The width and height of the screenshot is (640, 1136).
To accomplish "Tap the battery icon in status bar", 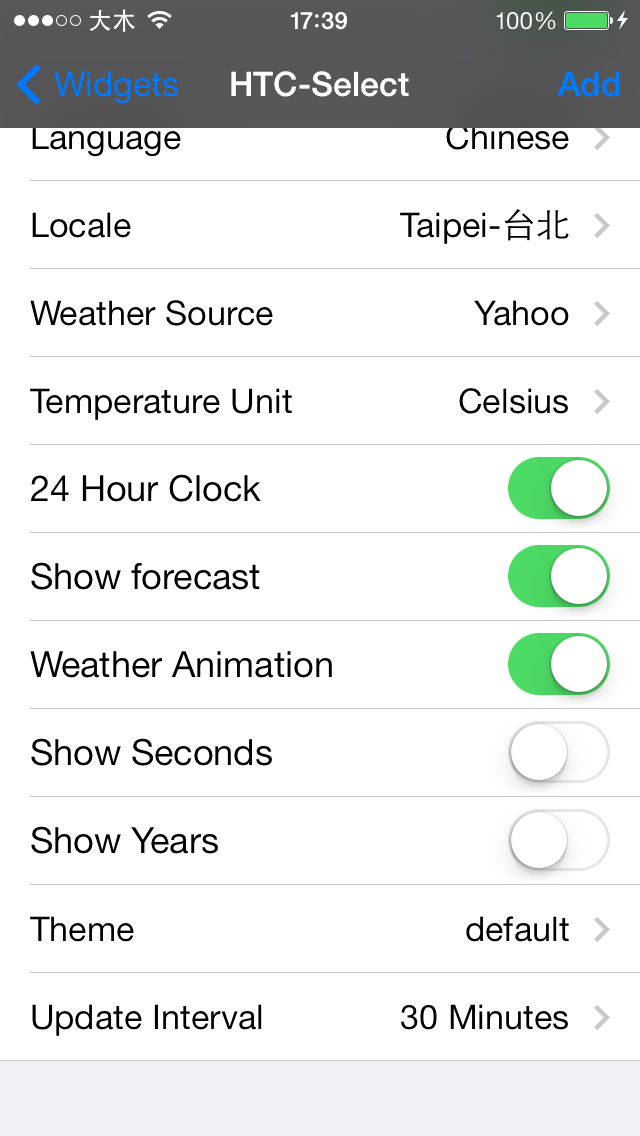I will pyautogui.click(x=587, y=21).
